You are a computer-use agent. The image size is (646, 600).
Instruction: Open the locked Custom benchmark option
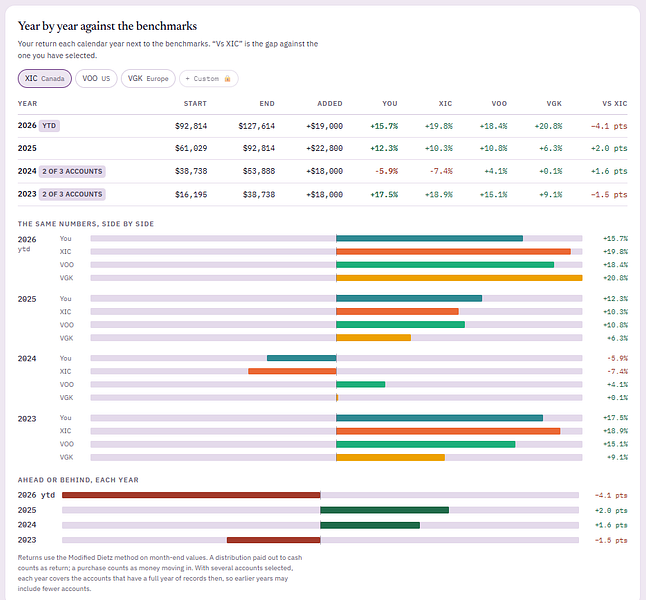point(208,78)
